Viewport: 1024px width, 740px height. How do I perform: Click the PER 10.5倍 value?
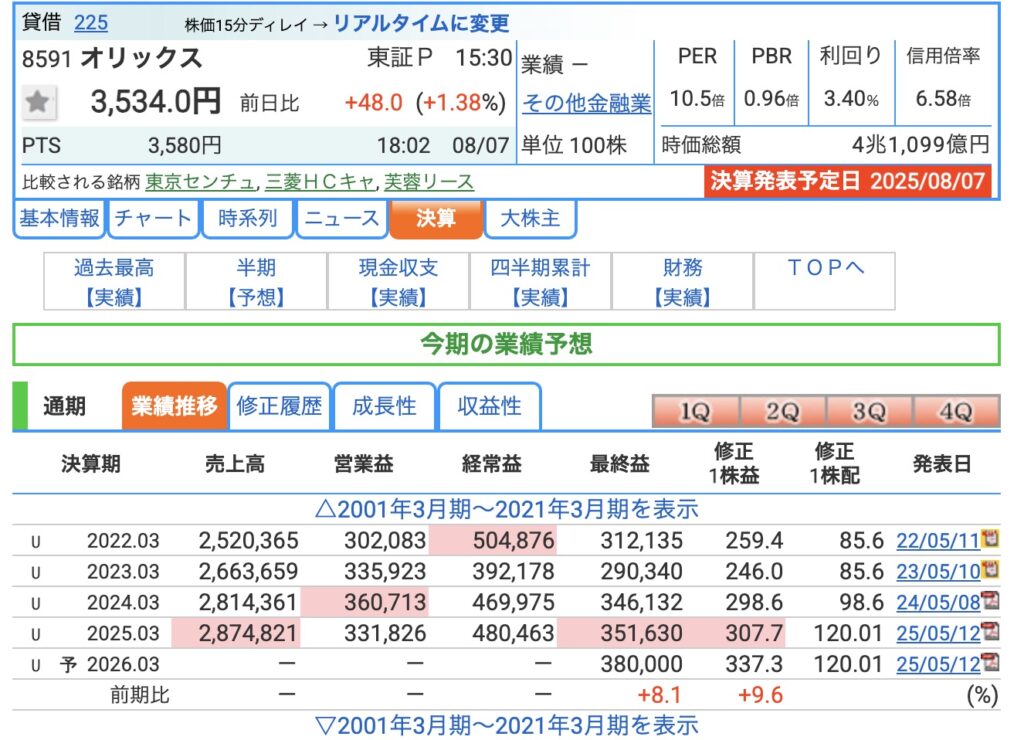(697, 99)
